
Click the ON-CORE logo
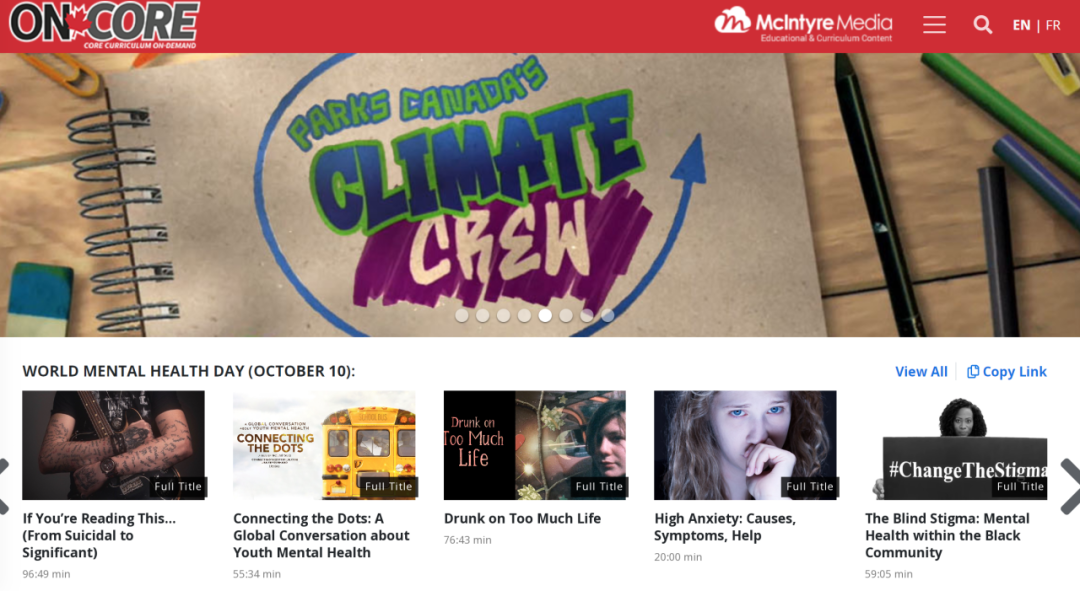click(x=105, y=25)
